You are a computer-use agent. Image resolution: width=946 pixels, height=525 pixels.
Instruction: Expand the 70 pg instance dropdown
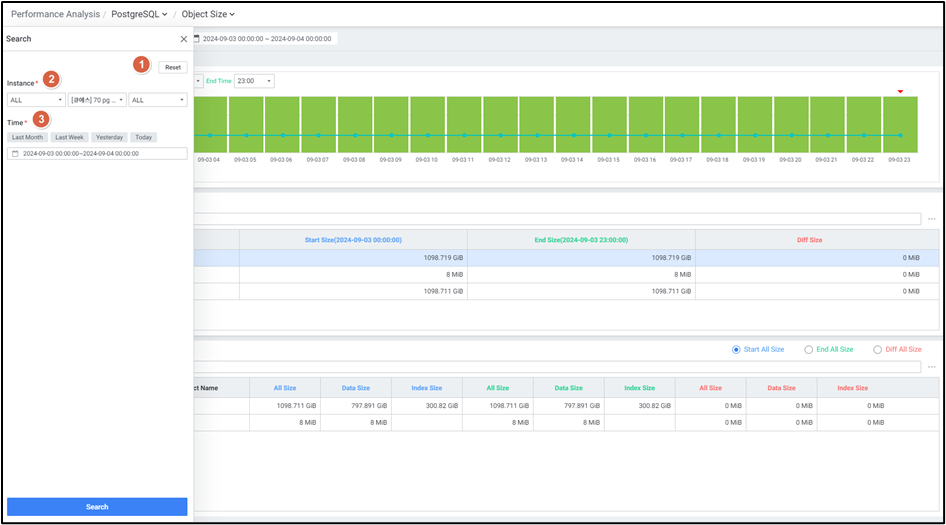[97, 100]
